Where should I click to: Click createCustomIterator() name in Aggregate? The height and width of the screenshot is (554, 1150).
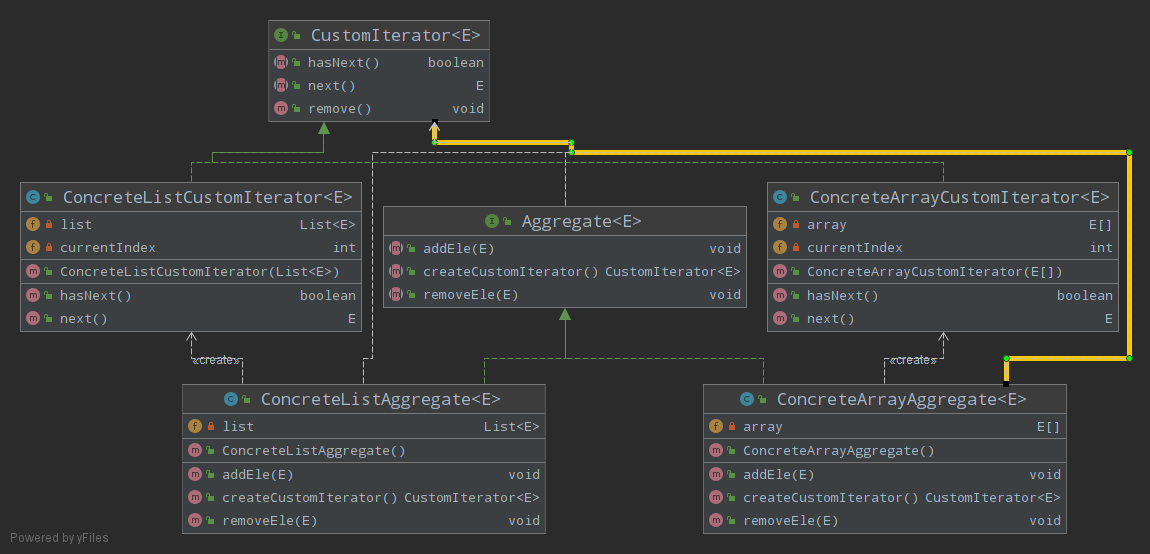click(511, 271)
